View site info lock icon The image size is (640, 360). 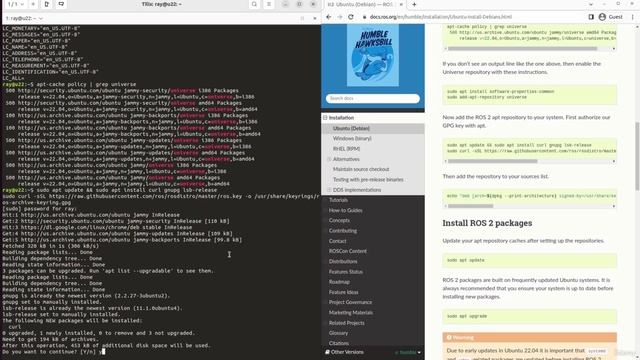(x=364, y=17)
